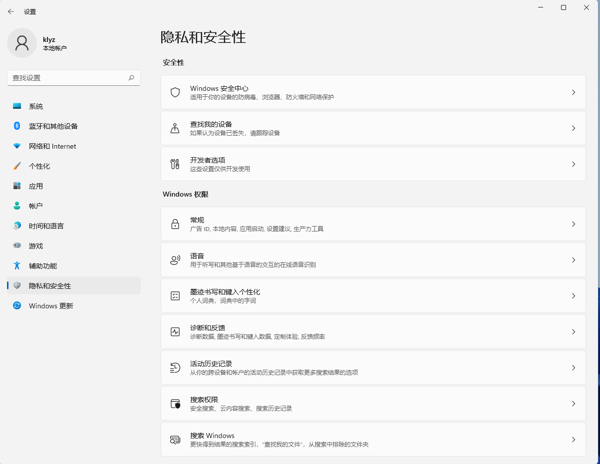The height and width of the screenshot is (464, 600).
Task: Click the 隐私和安全性 shield icon in sidebar
Action: tap(17, 285)
